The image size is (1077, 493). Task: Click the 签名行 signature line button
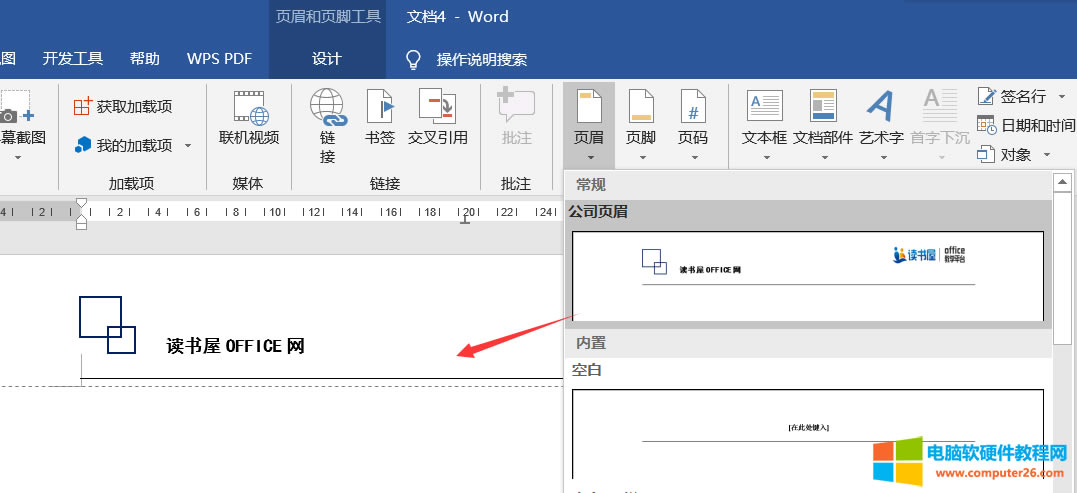point(1013,97)
